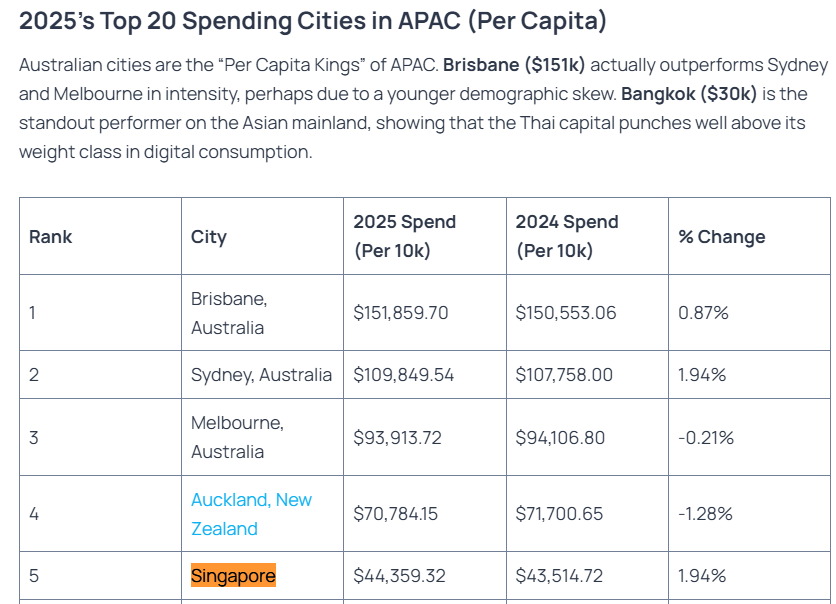Click the Rank column header
Image resolution: width=836 pixels, height=604 pixels.
[51, 237]
